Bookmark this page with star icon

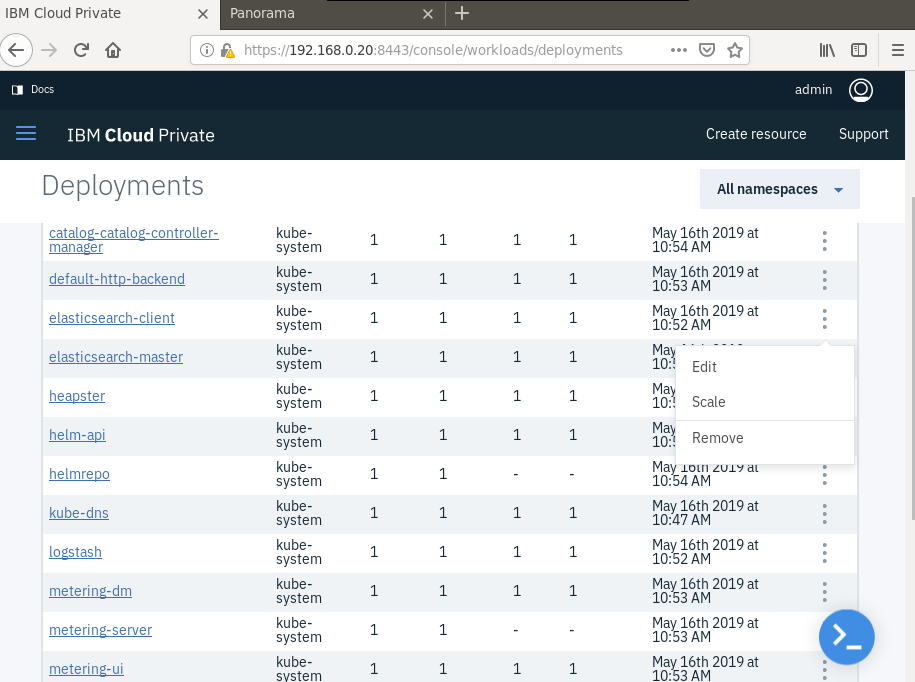(x=735, y=50)
